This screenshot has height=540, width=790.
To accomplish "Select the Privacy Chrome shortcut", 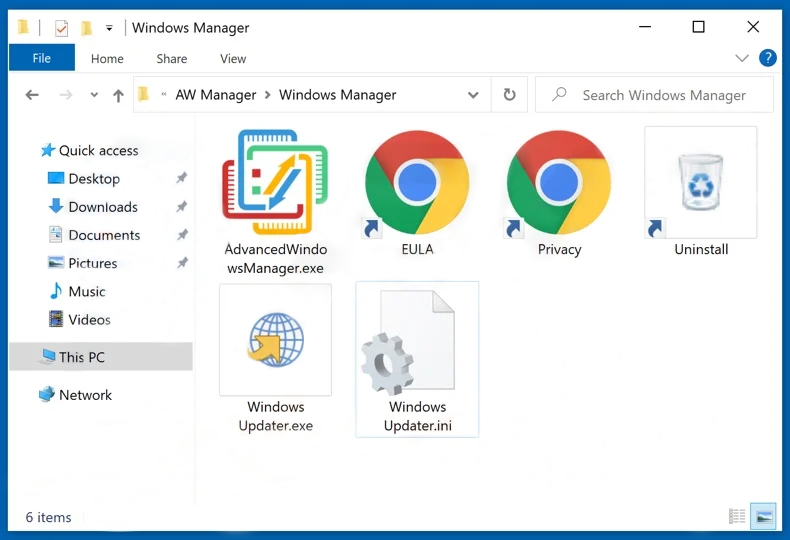I will [x=559, y=183].
